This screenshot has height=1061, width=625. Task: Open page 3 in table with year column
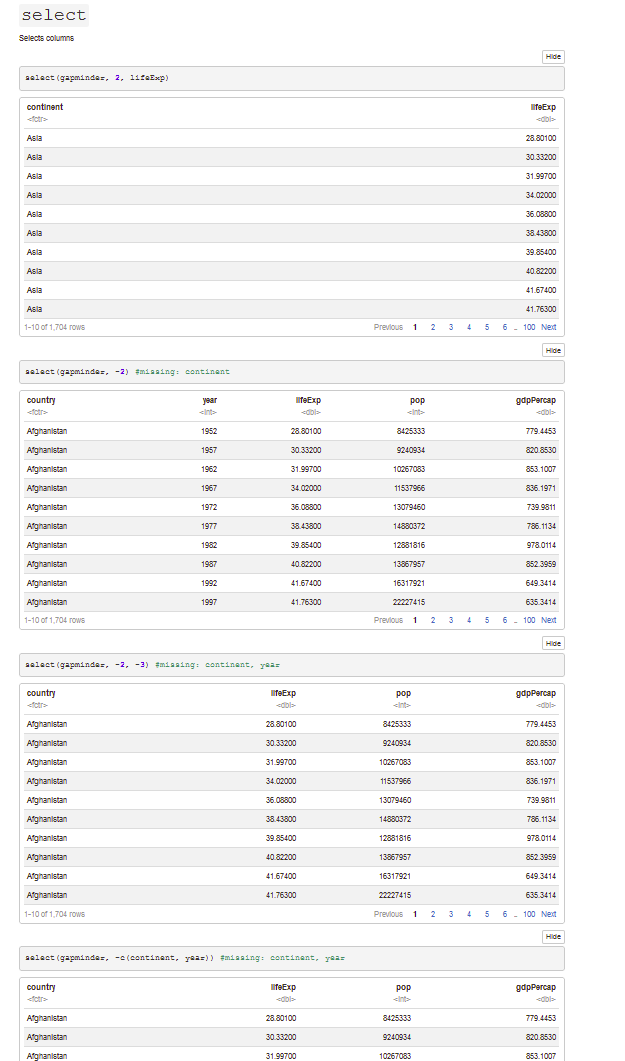point(451,620)
